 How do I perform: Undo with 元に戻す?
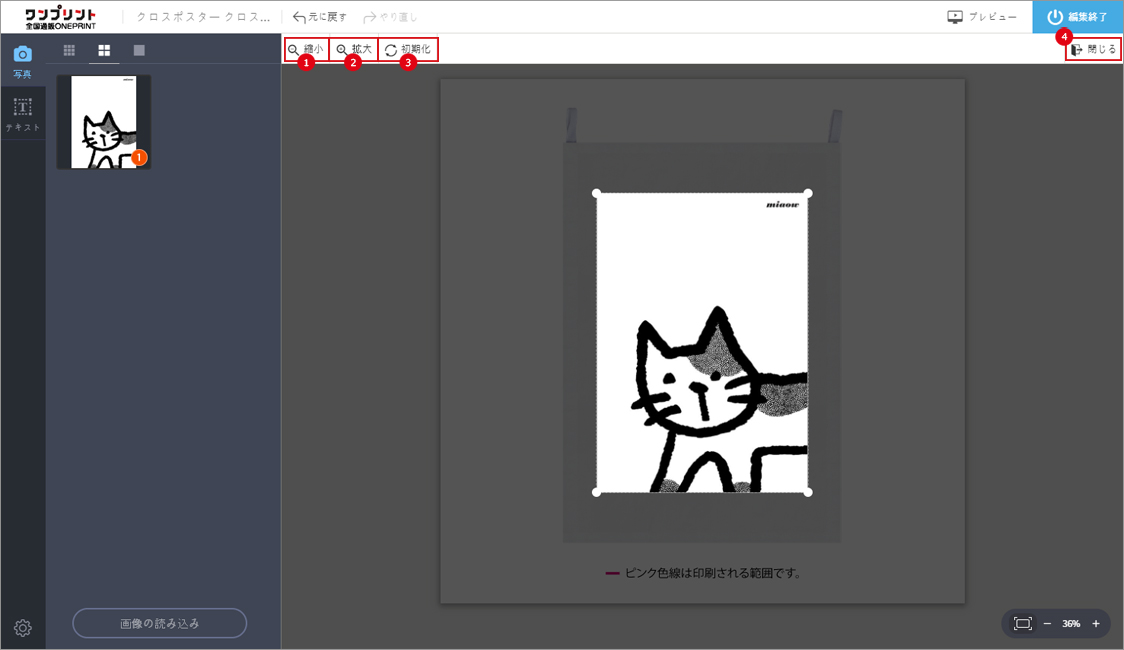pyautogui.click(x=320, y=17)
